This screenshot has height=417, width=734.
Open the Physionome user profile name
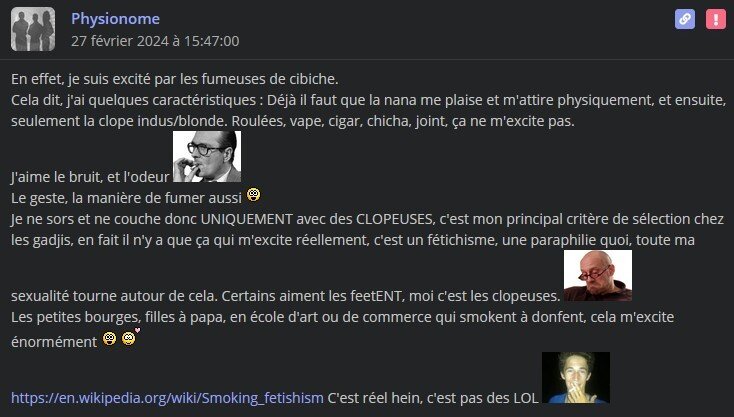pos(115,19)
